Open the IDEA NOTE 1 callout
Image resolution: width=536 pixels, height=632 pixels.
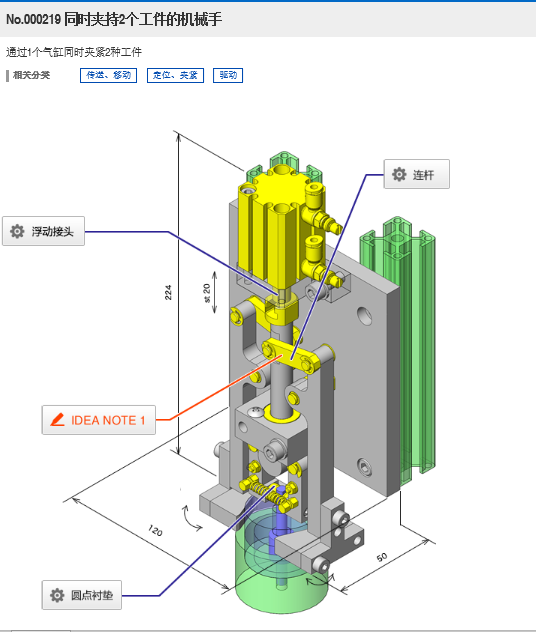99,420
